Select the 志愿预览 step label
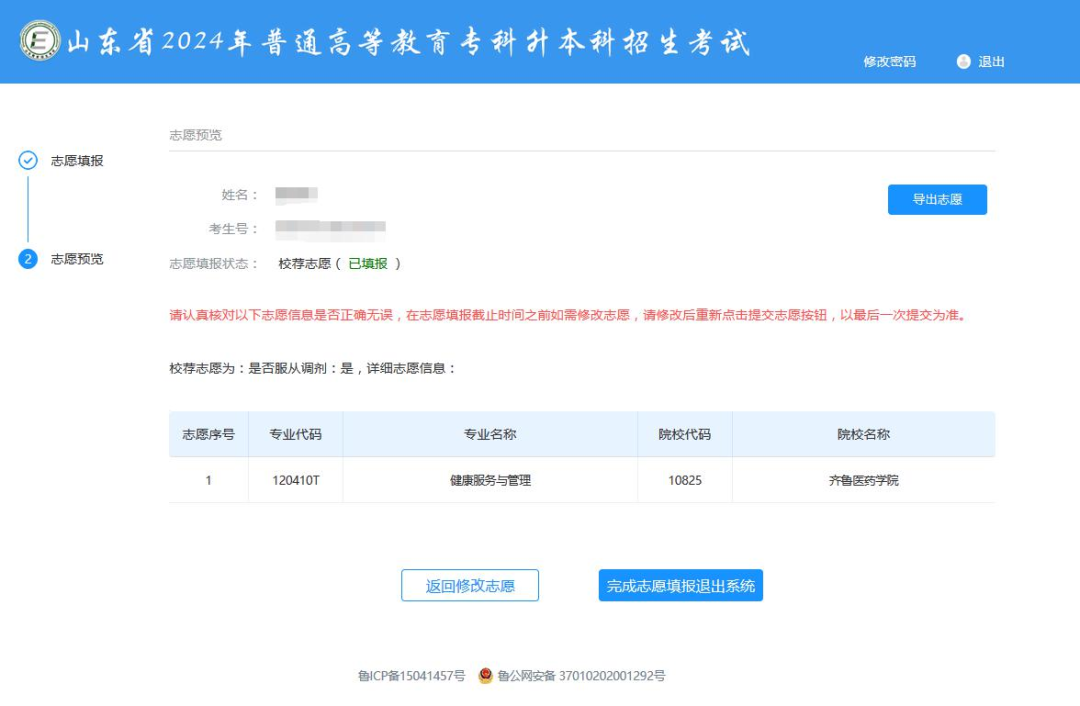 (77, 259)
